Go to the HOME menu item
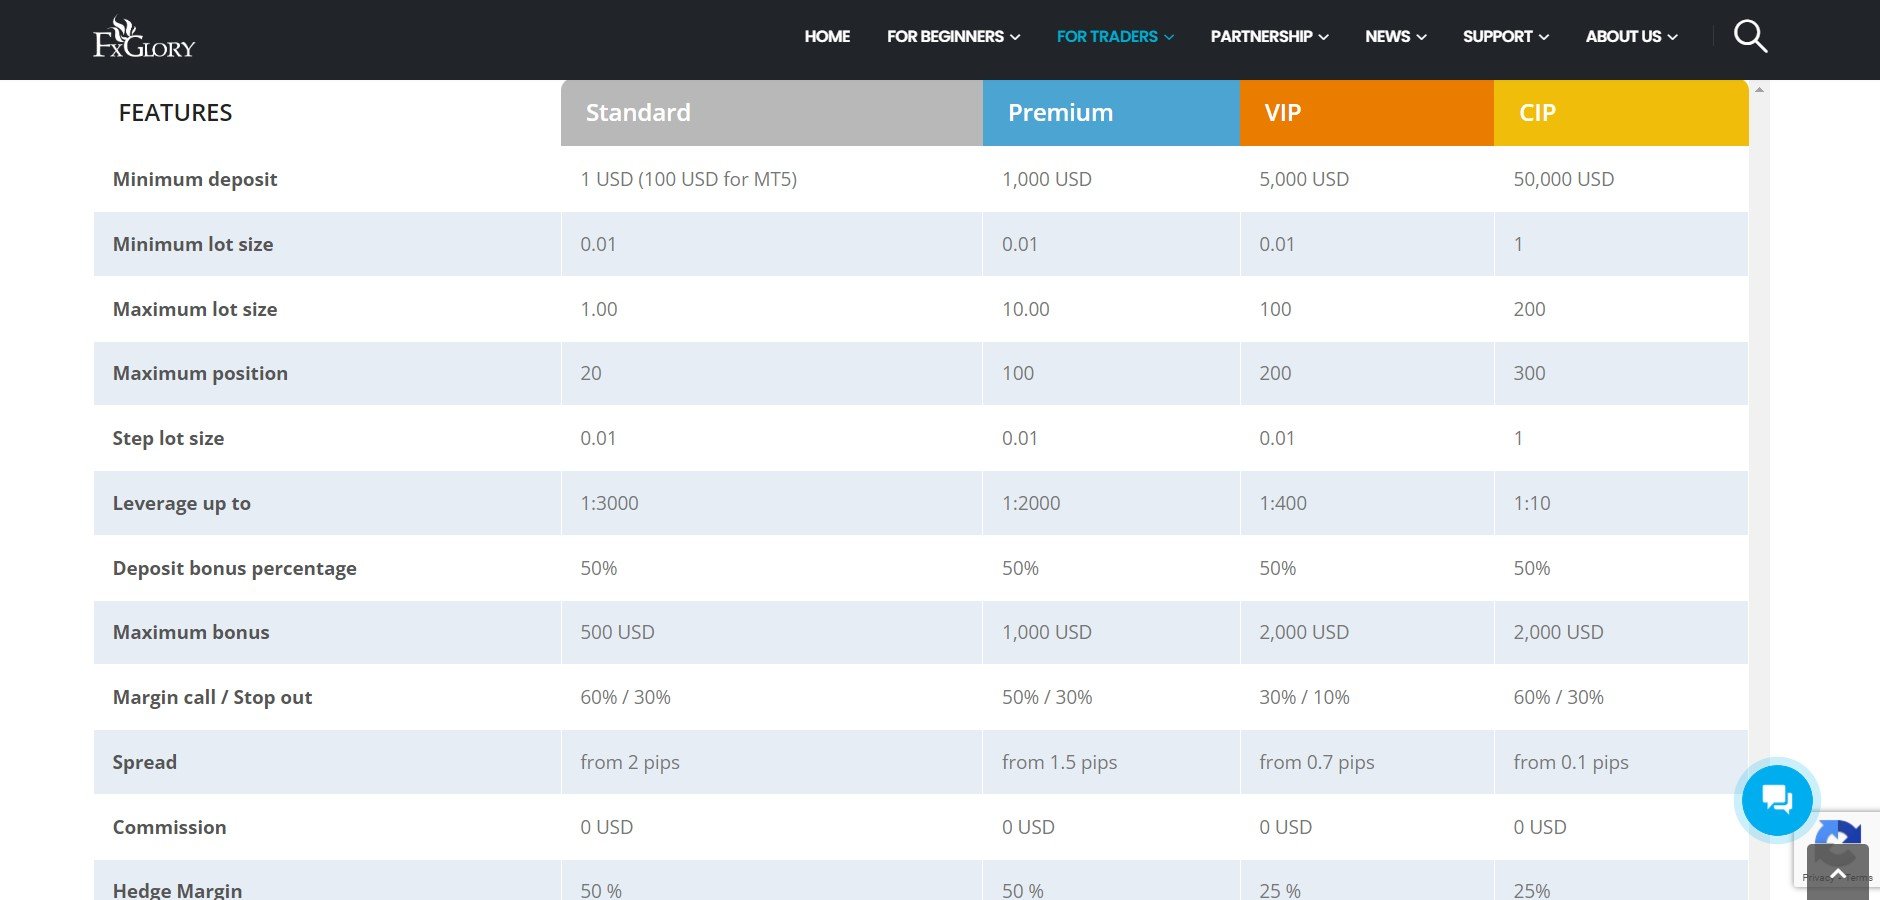Viewport: 1880px width, 900px height. [x=827, y=36]
